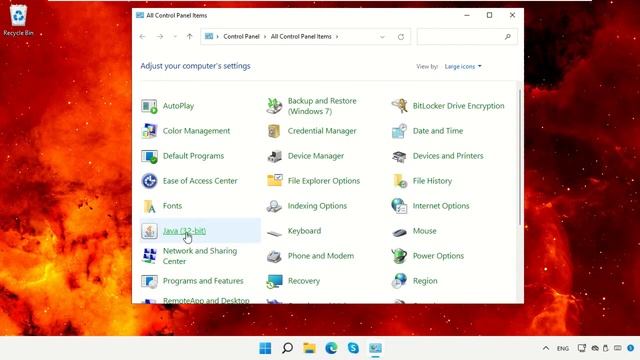Click the search magnifier in Control Panel
Viewport: 640px width, 360px height.
(x=507, y=37)
